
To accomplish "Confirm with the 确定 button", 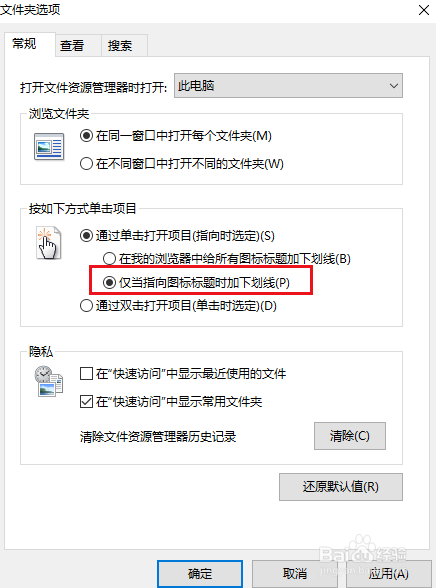I will pyautogui.click(x=200, y=574).
